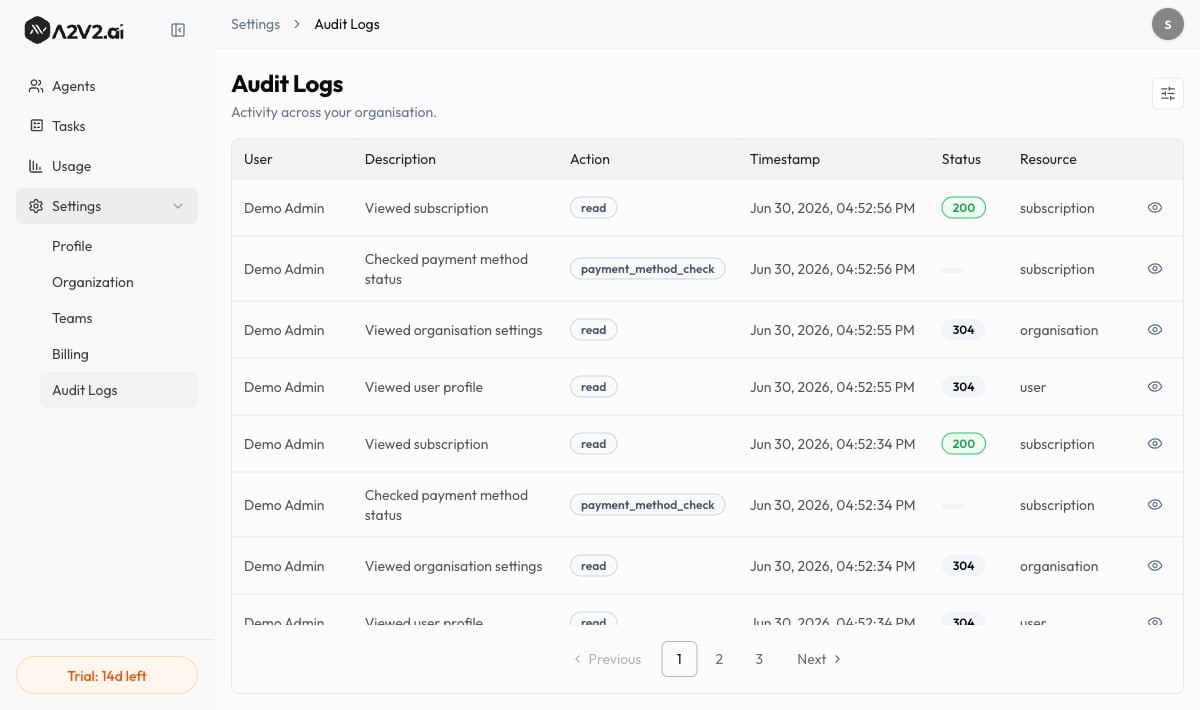The image size is (1200, 710).
Task: Click the User column header
Action: point(258,159)
